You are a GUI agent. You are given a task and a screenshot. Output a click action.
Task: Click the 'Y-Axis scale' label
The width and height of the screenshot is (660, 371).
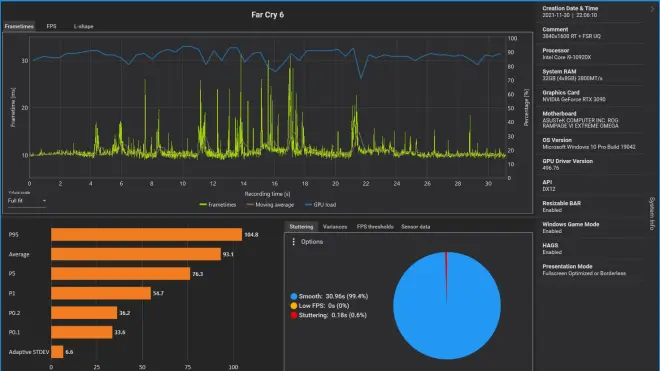[19, 192]
